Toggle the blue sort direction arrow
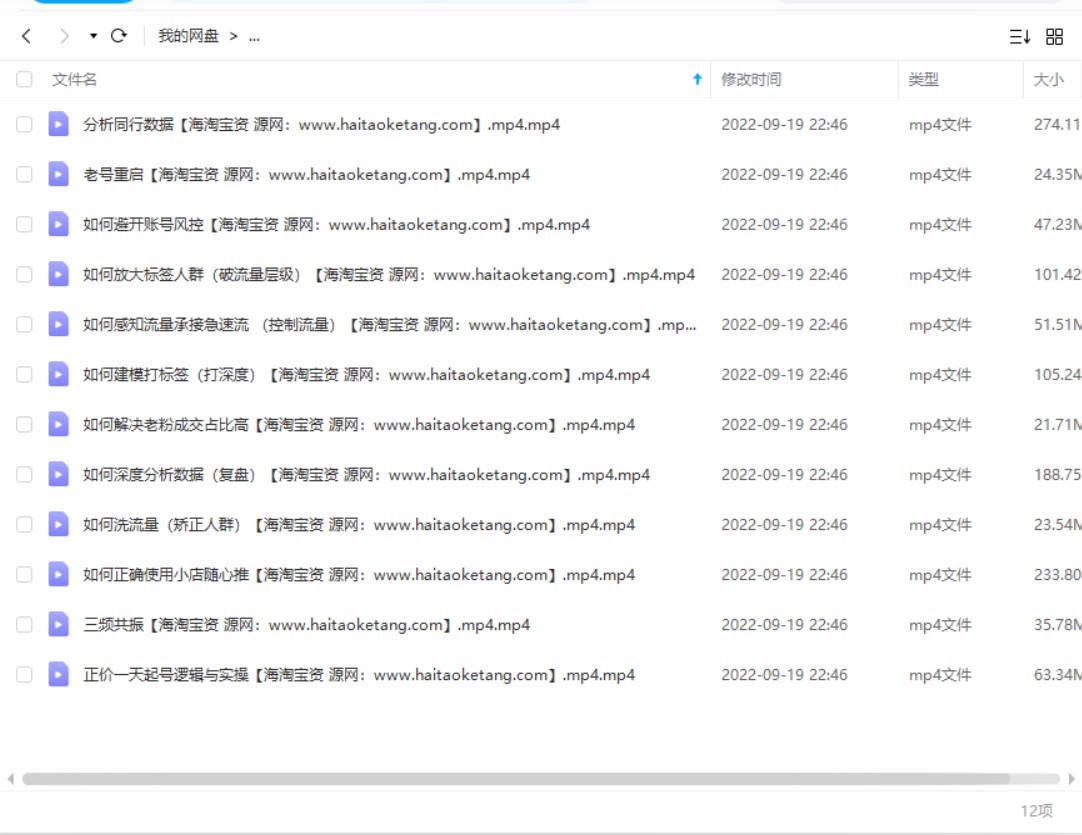1082x835 pixels. [x=697, y=79]
